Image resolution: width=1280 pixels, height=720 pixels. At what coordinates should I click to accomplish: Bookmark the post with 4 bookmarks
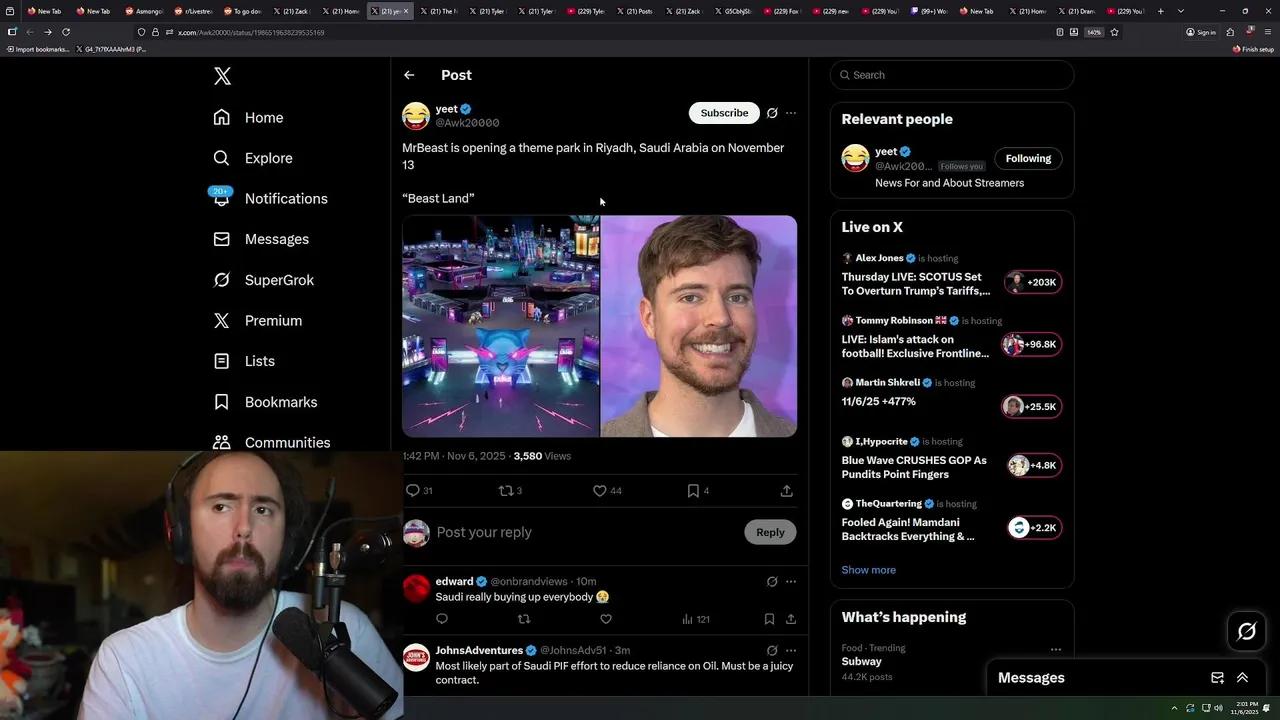(698, 490)
